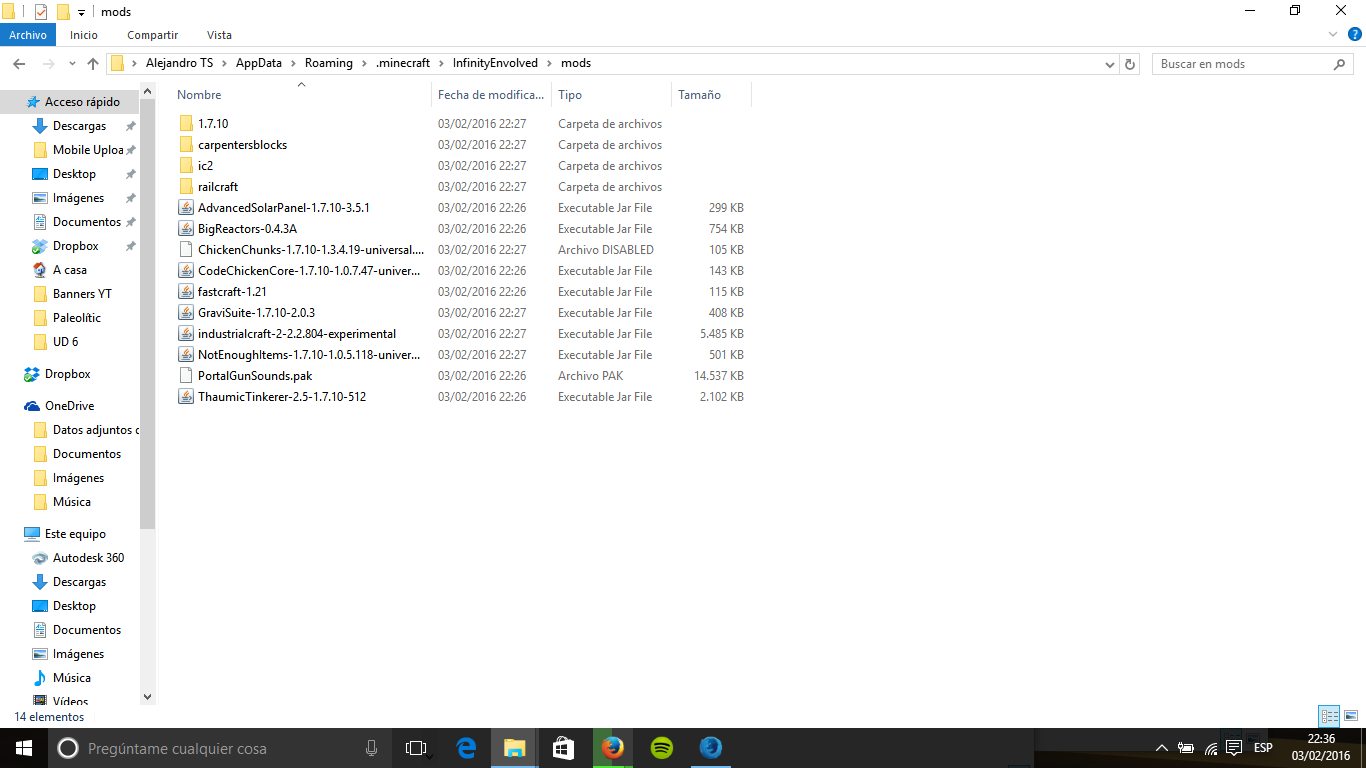Select the railcraft folder

[x=218, y=187]
